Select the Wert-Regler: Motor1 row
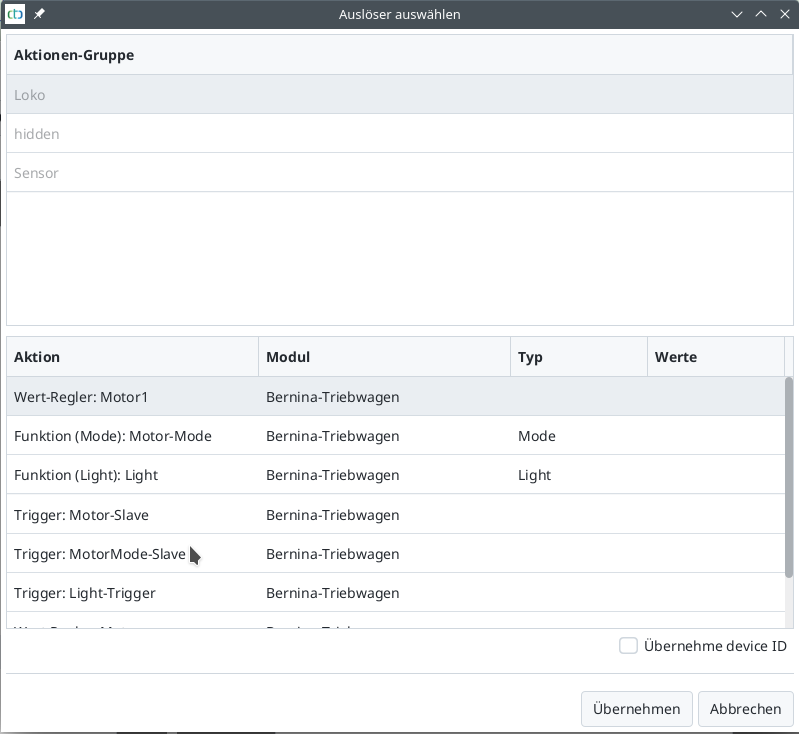The width and height of the screenshot is (799, 734). coord(81,397)
